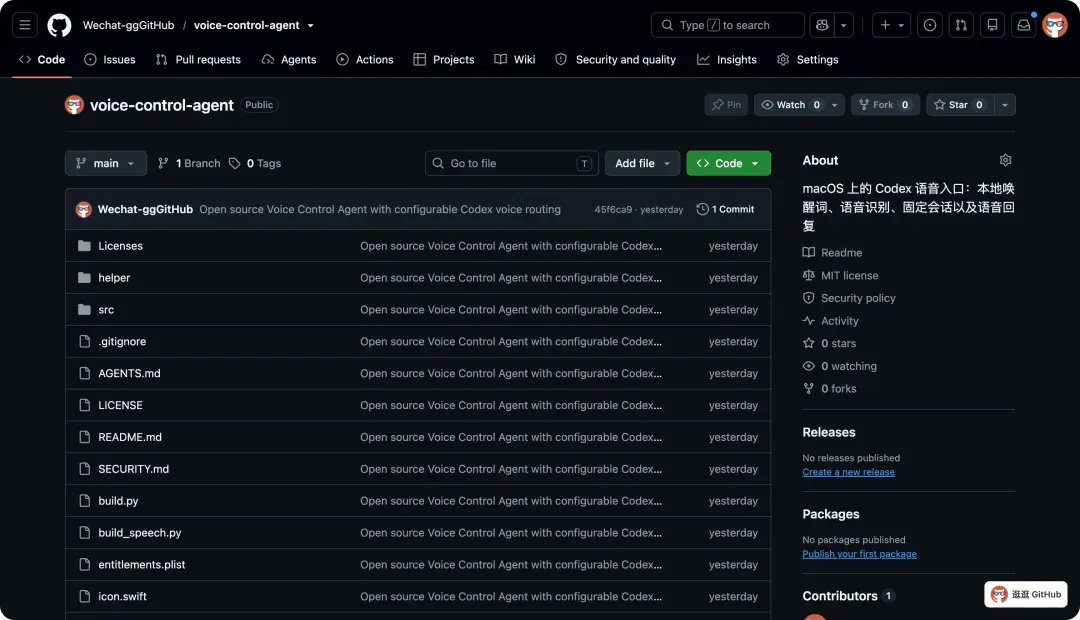View the 0 Tags link
Viewport: 1080px width, 620px height.
coord(256,163)
